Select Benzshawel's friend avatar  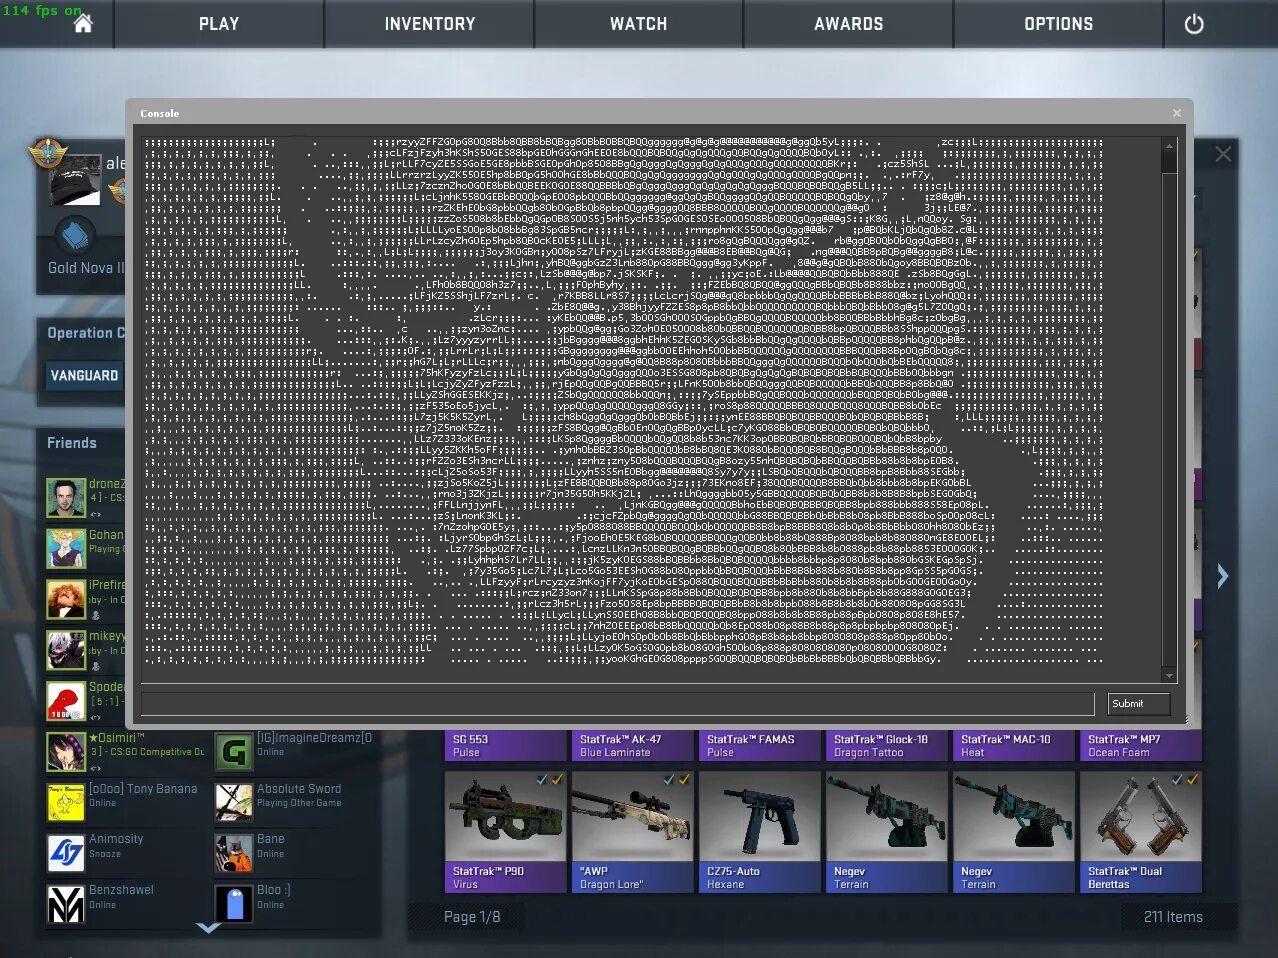pyautogui.click(x=66, y=905)
